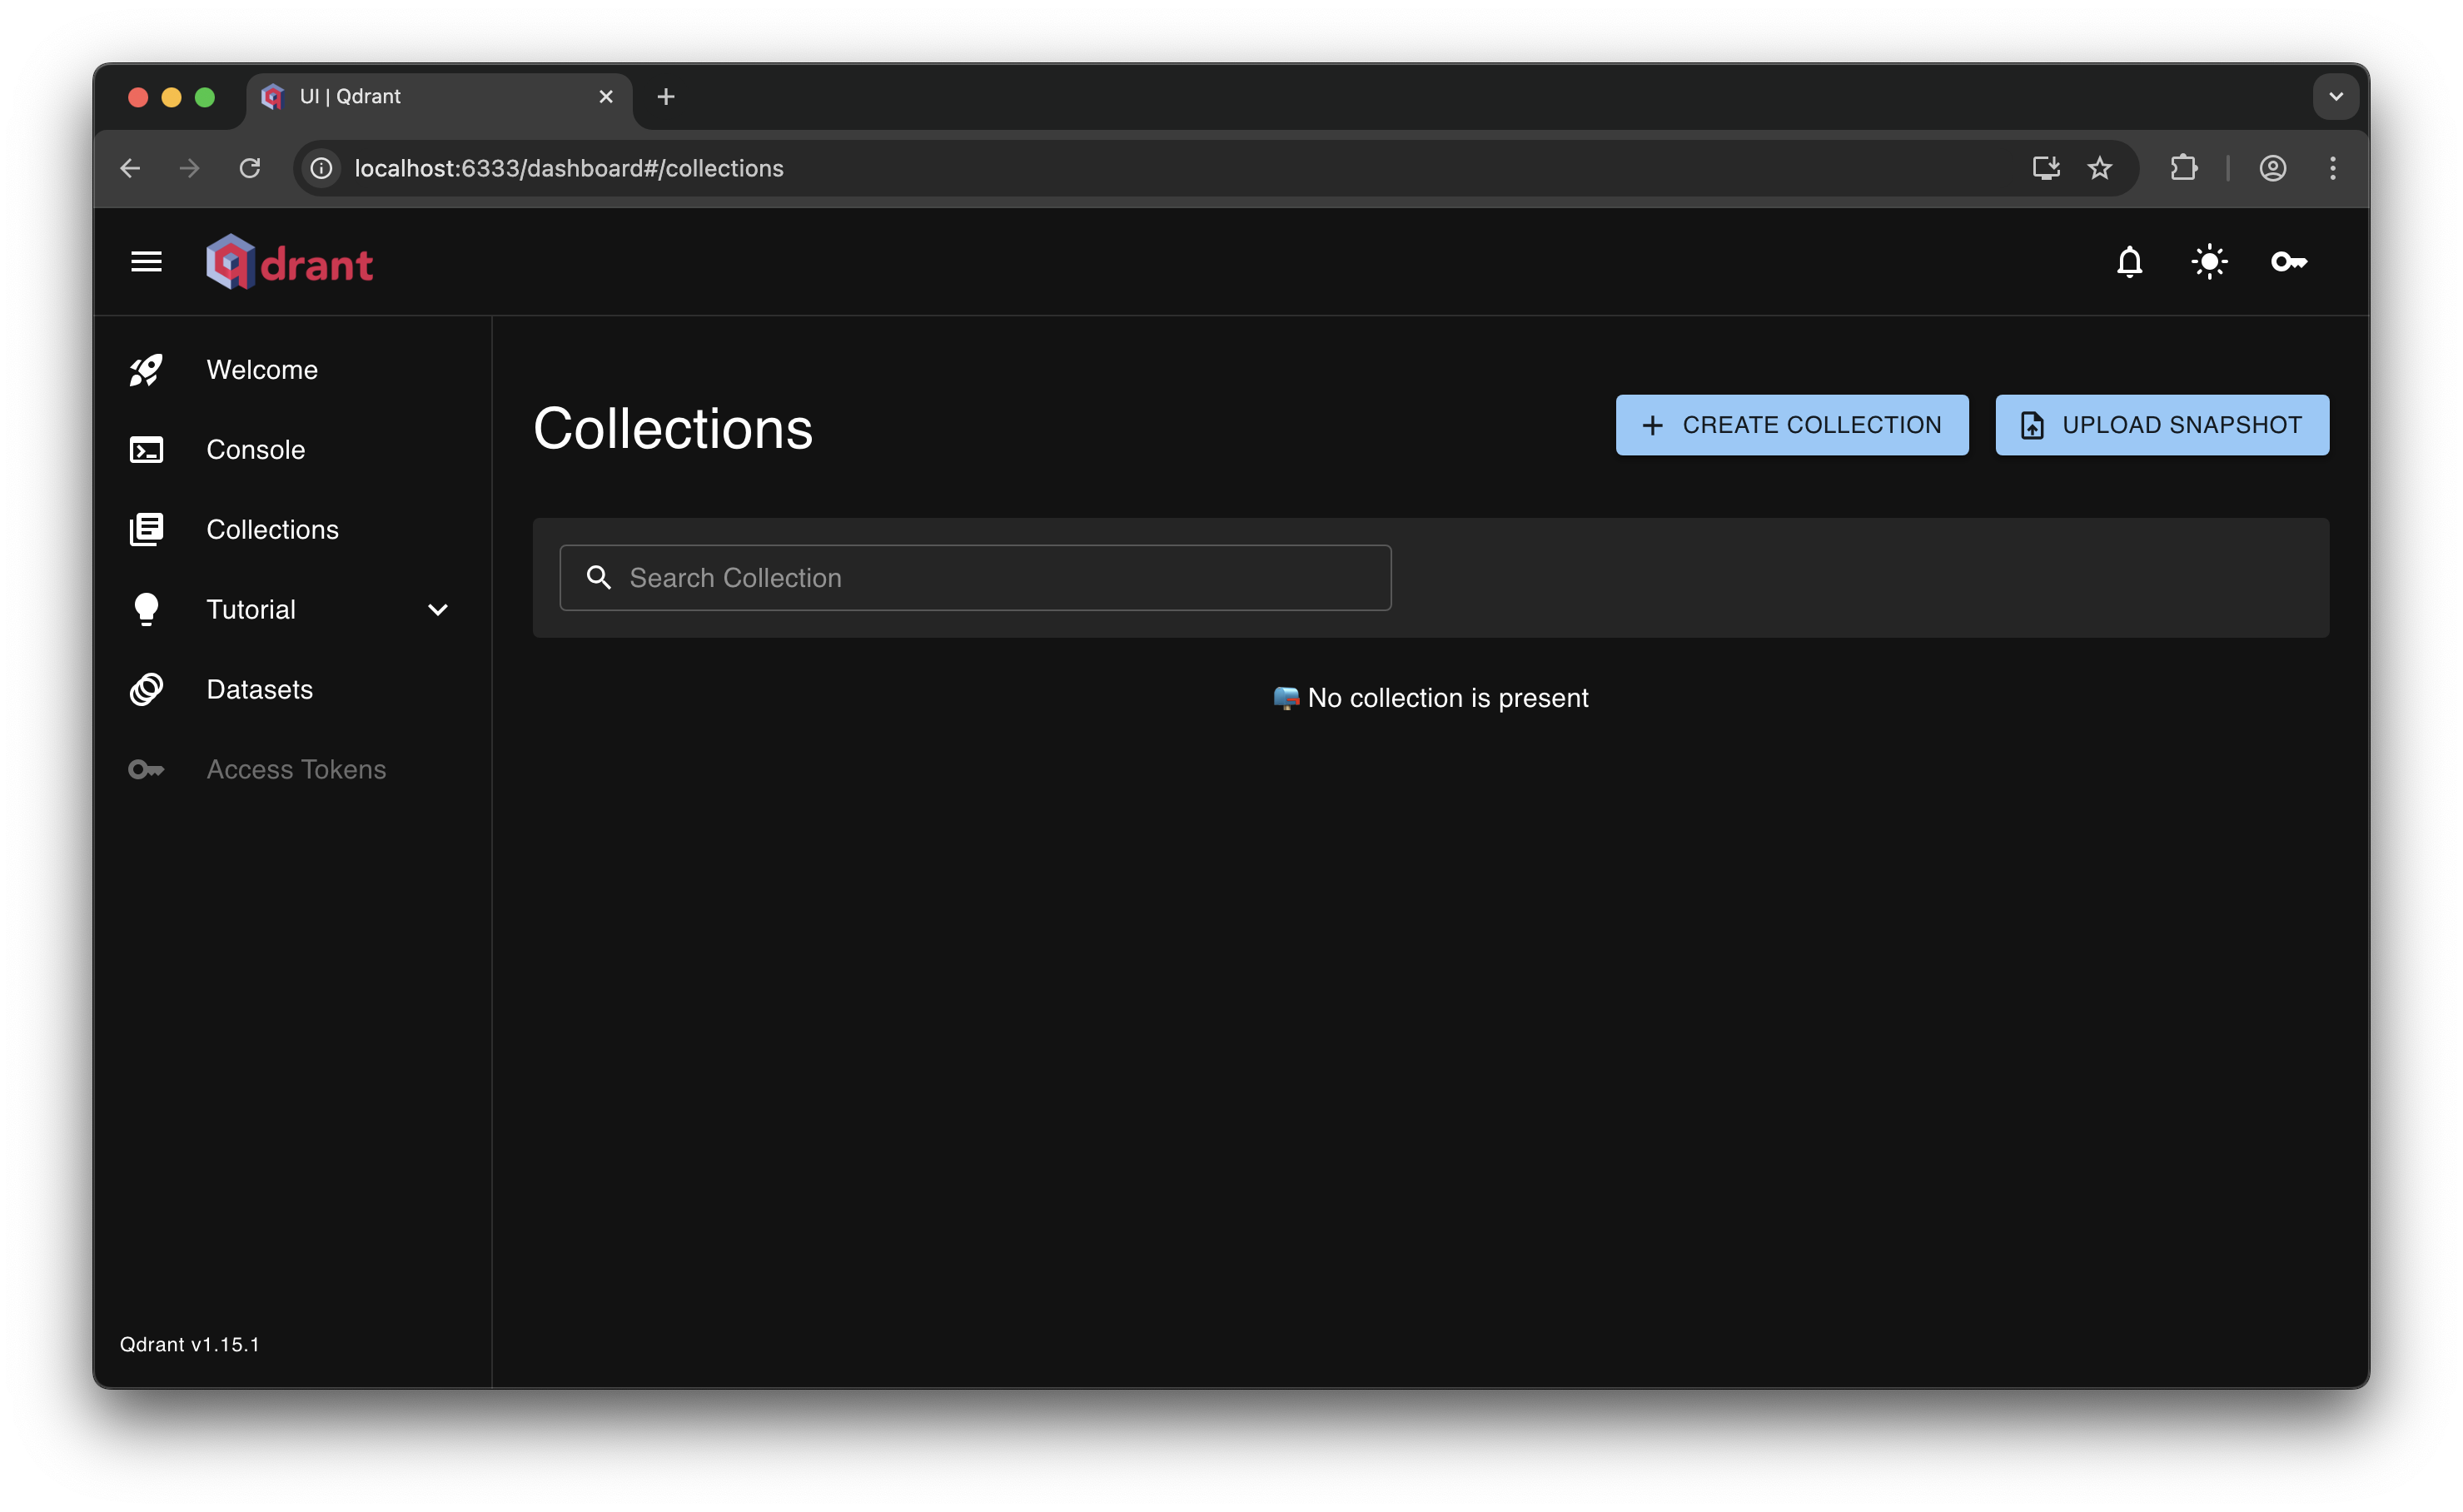Open Access Tokens in sidebar
Viewport: 2463px width, 1512px height.
tap(296, 770)
